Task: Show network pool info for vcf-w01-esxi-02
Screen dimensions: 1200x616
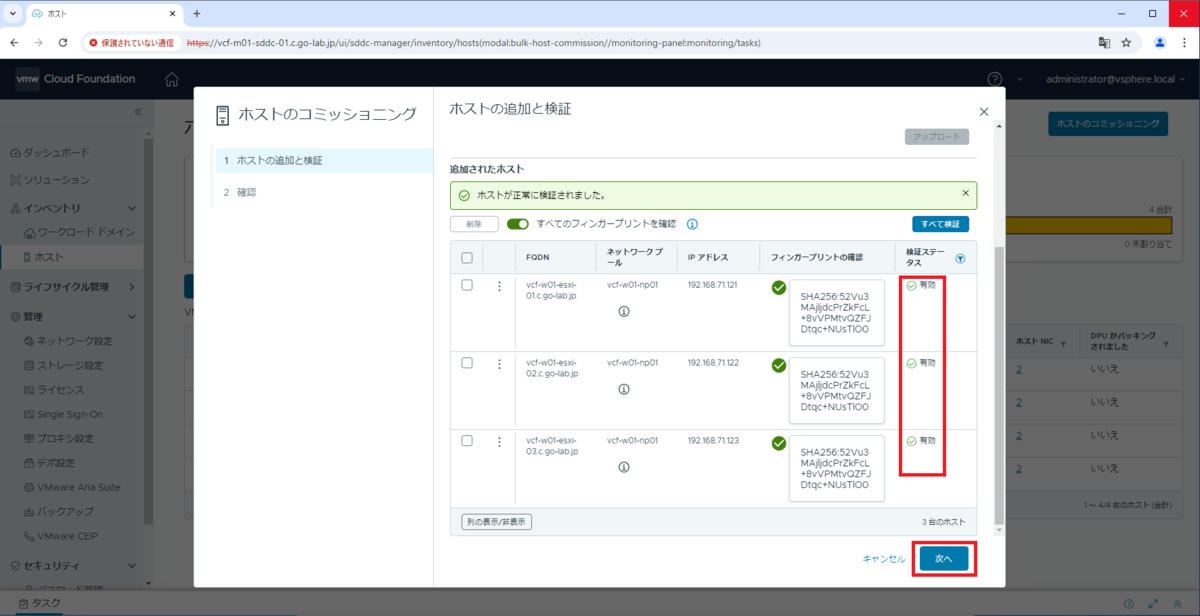Action: point(624,389)
